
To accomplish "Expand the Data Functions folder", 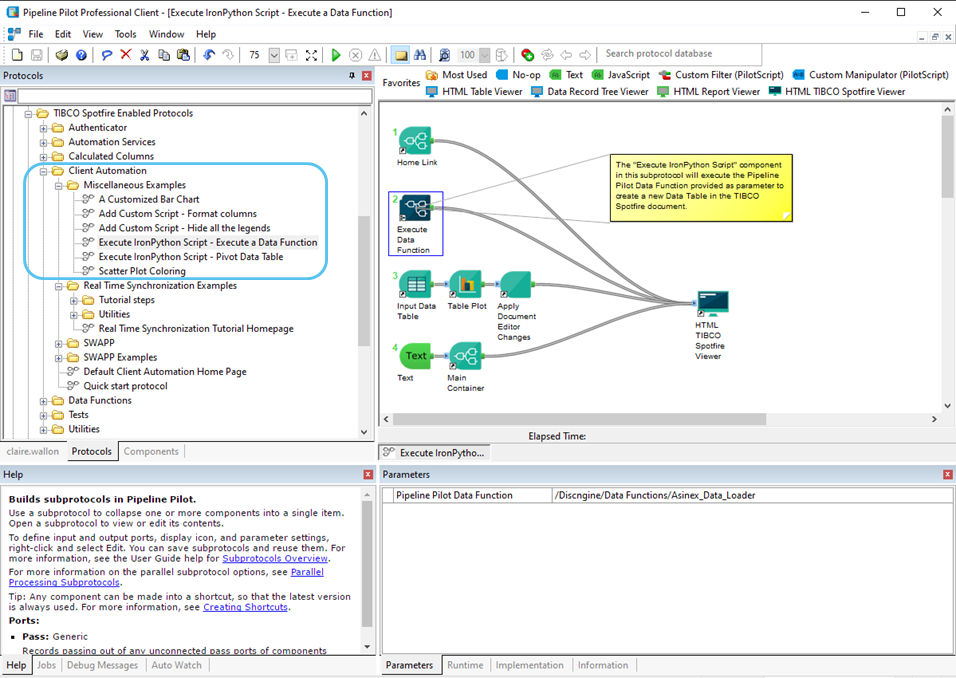I will pos(43,401).
